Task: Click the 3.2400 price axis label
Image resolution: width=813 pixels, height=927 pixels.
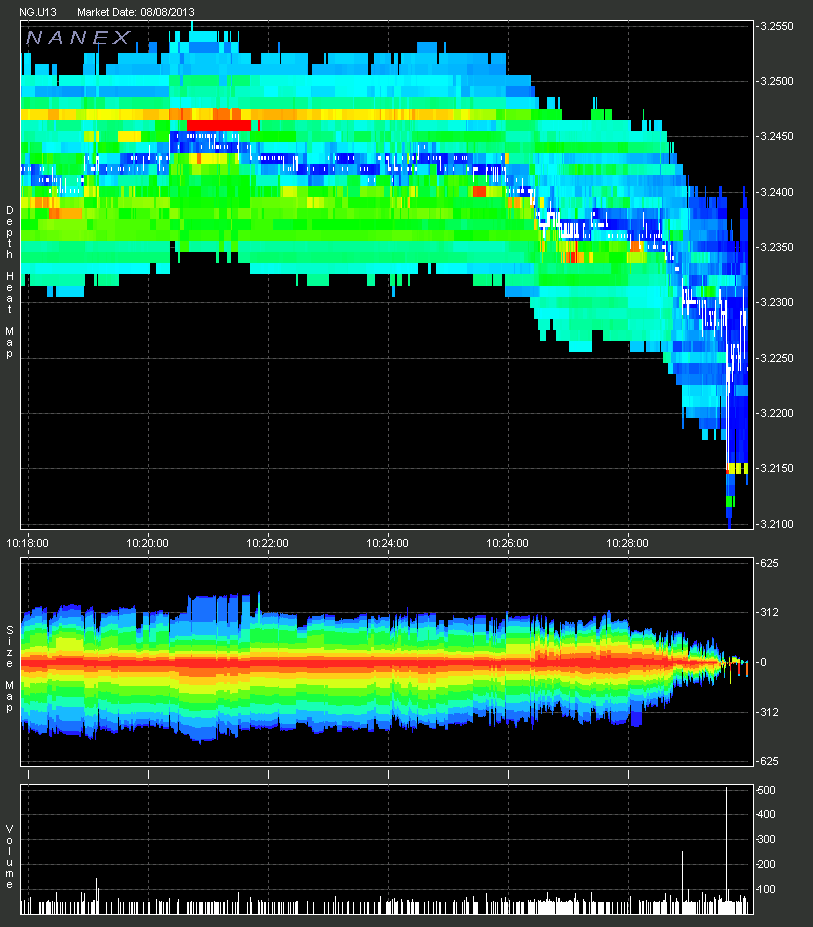Action: 777,192
